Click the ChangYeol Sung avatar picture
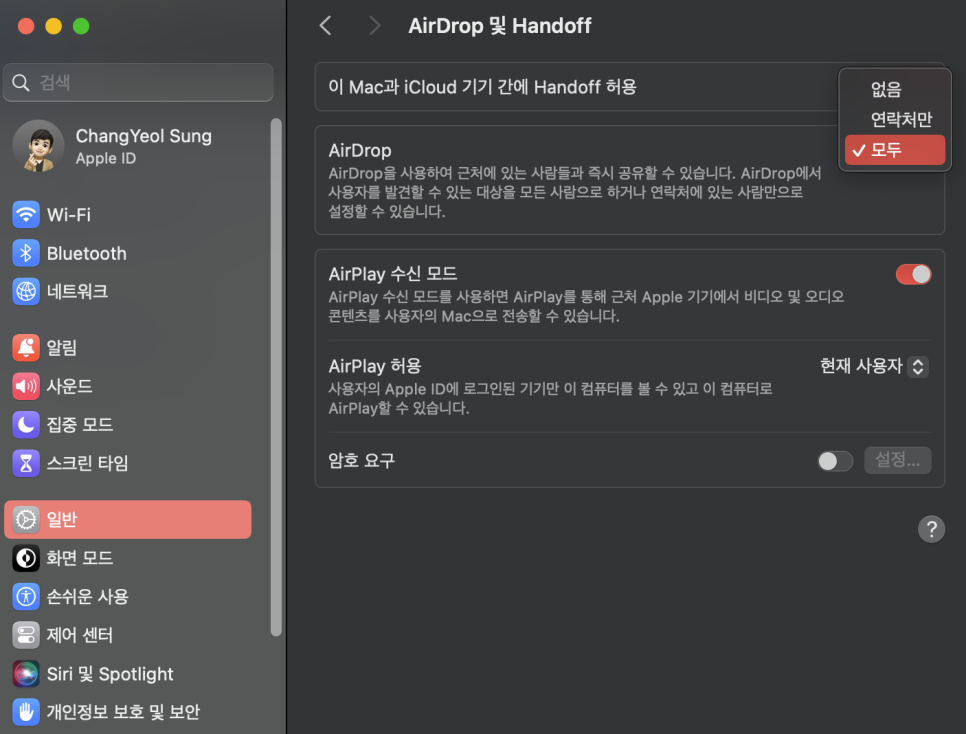 [x=39, y=146]
